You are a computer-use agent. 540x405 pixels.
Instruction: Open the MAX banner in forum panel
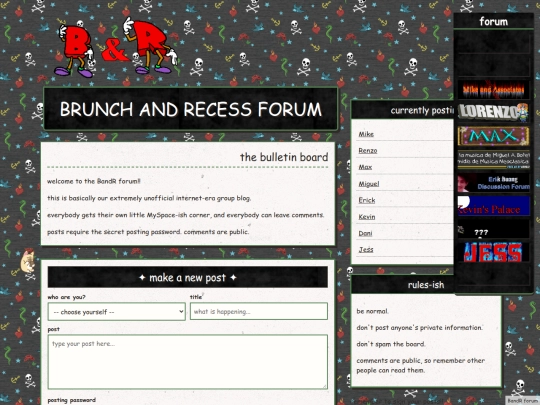coord(494,136)
